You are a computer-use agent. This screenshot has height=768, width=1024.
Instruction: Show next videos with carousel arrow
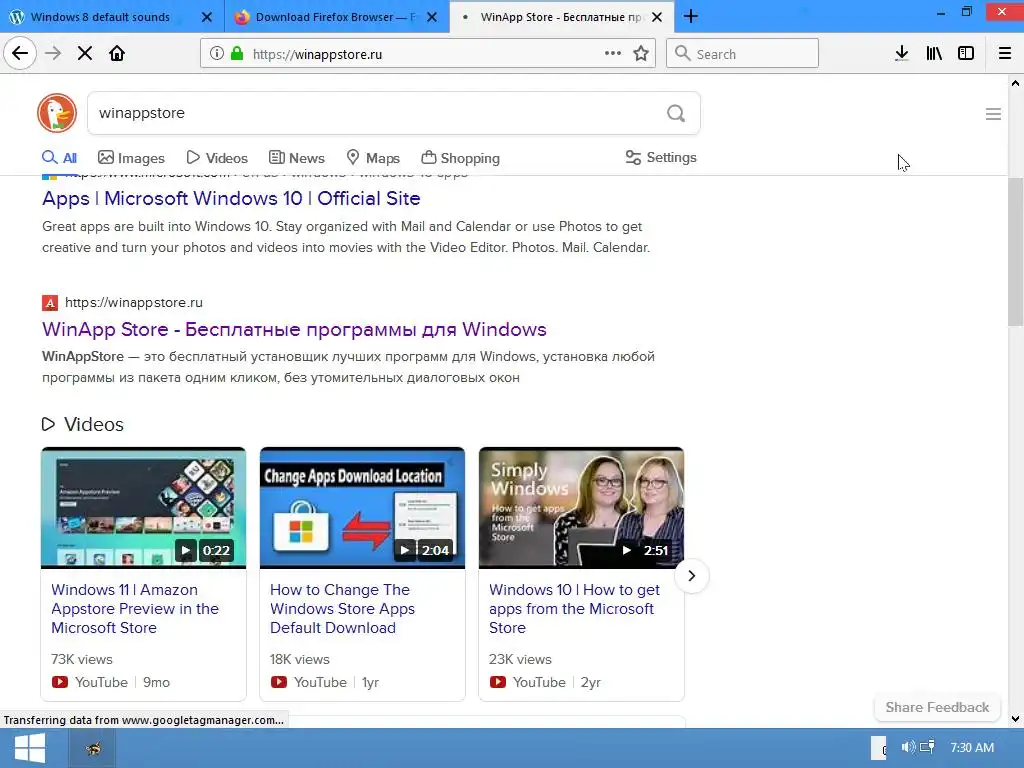tap(691, 576)
